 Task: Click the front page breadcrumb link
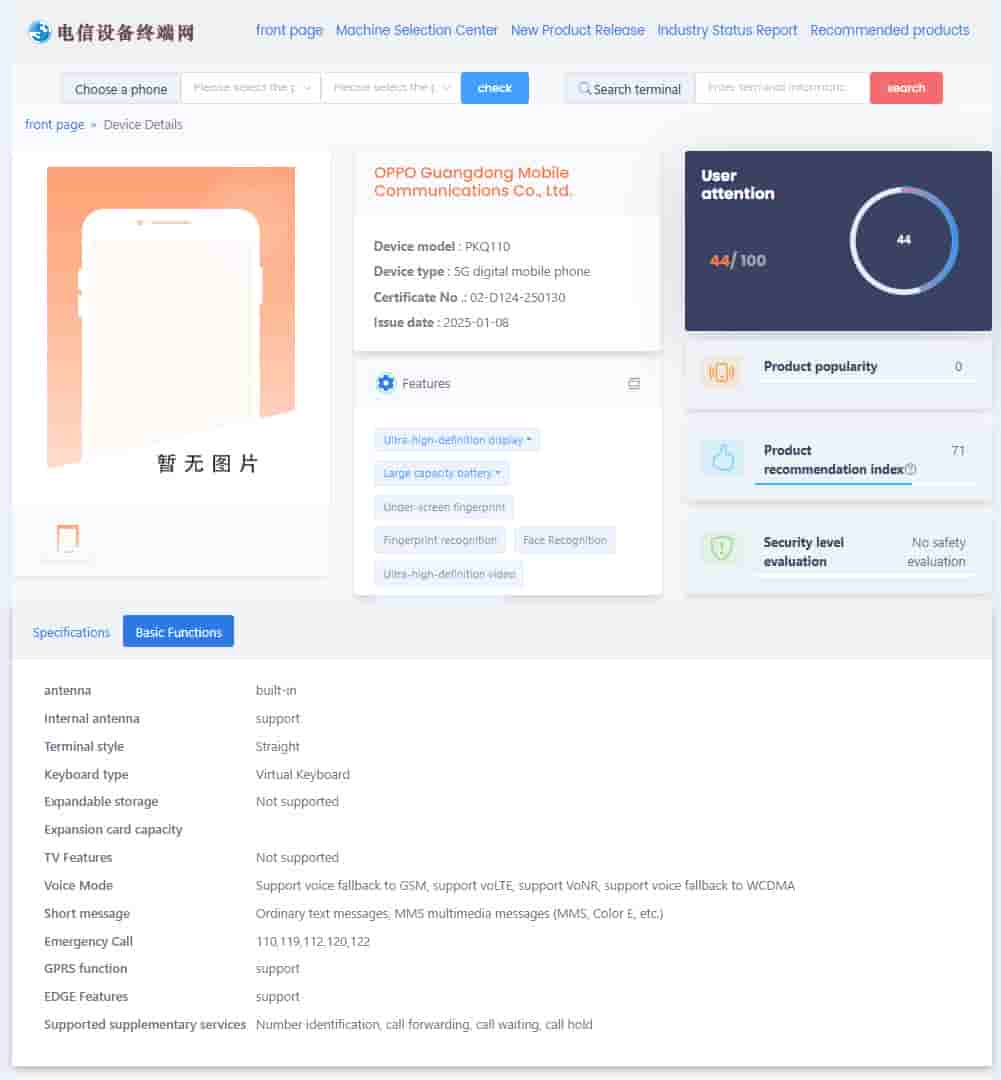point(54,125)
